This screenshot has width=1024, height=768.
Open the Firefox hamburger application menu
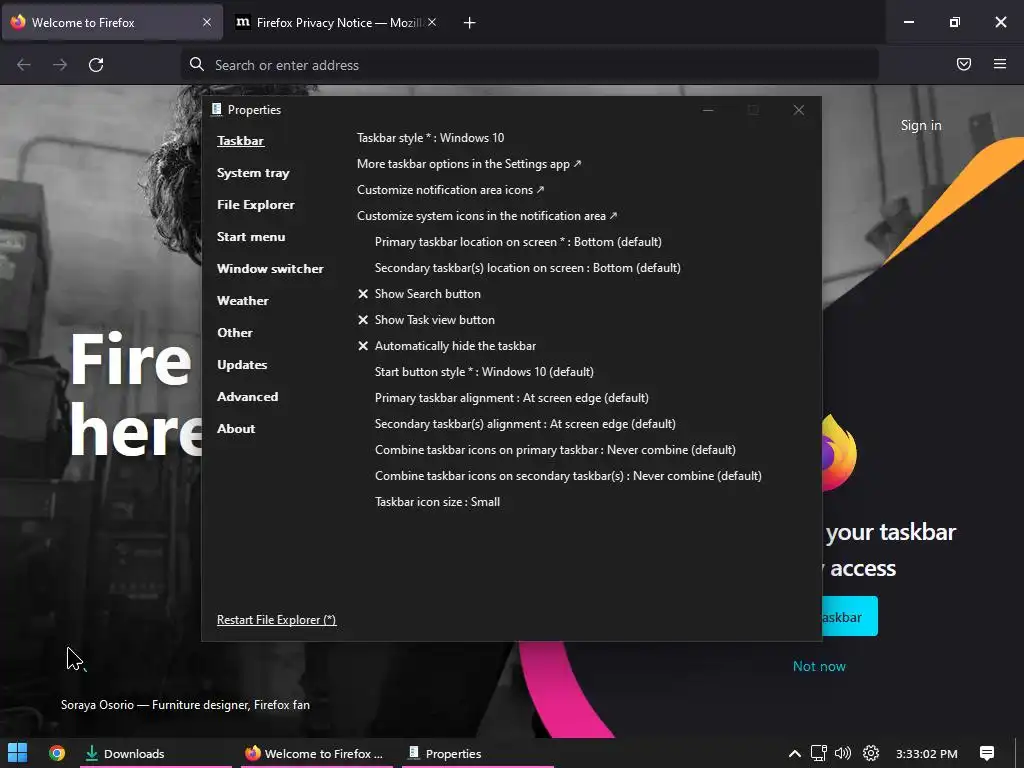(x=1000, y=64)
